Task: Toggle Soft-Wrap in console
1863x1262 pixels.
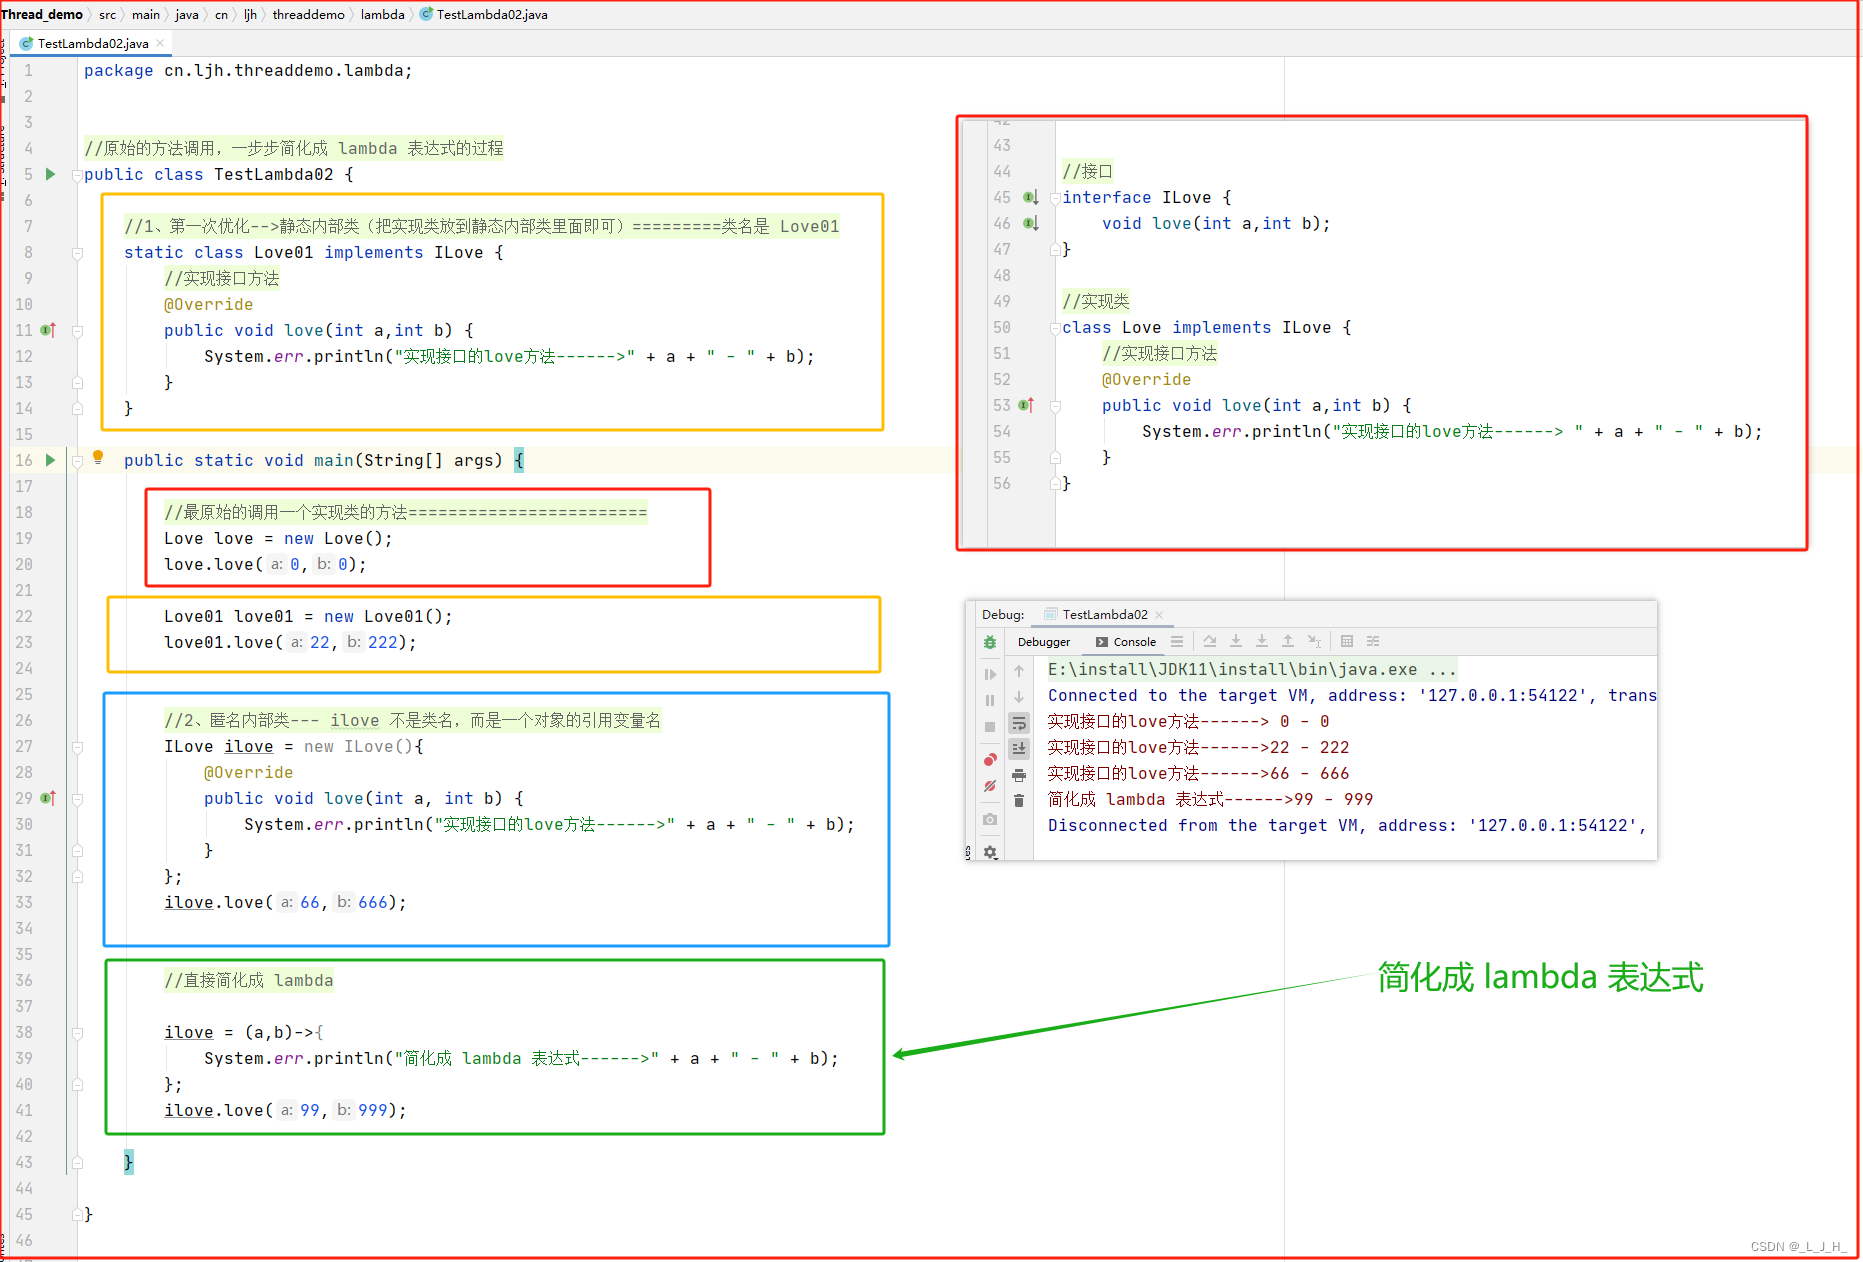Action: tap(1019, 723)
